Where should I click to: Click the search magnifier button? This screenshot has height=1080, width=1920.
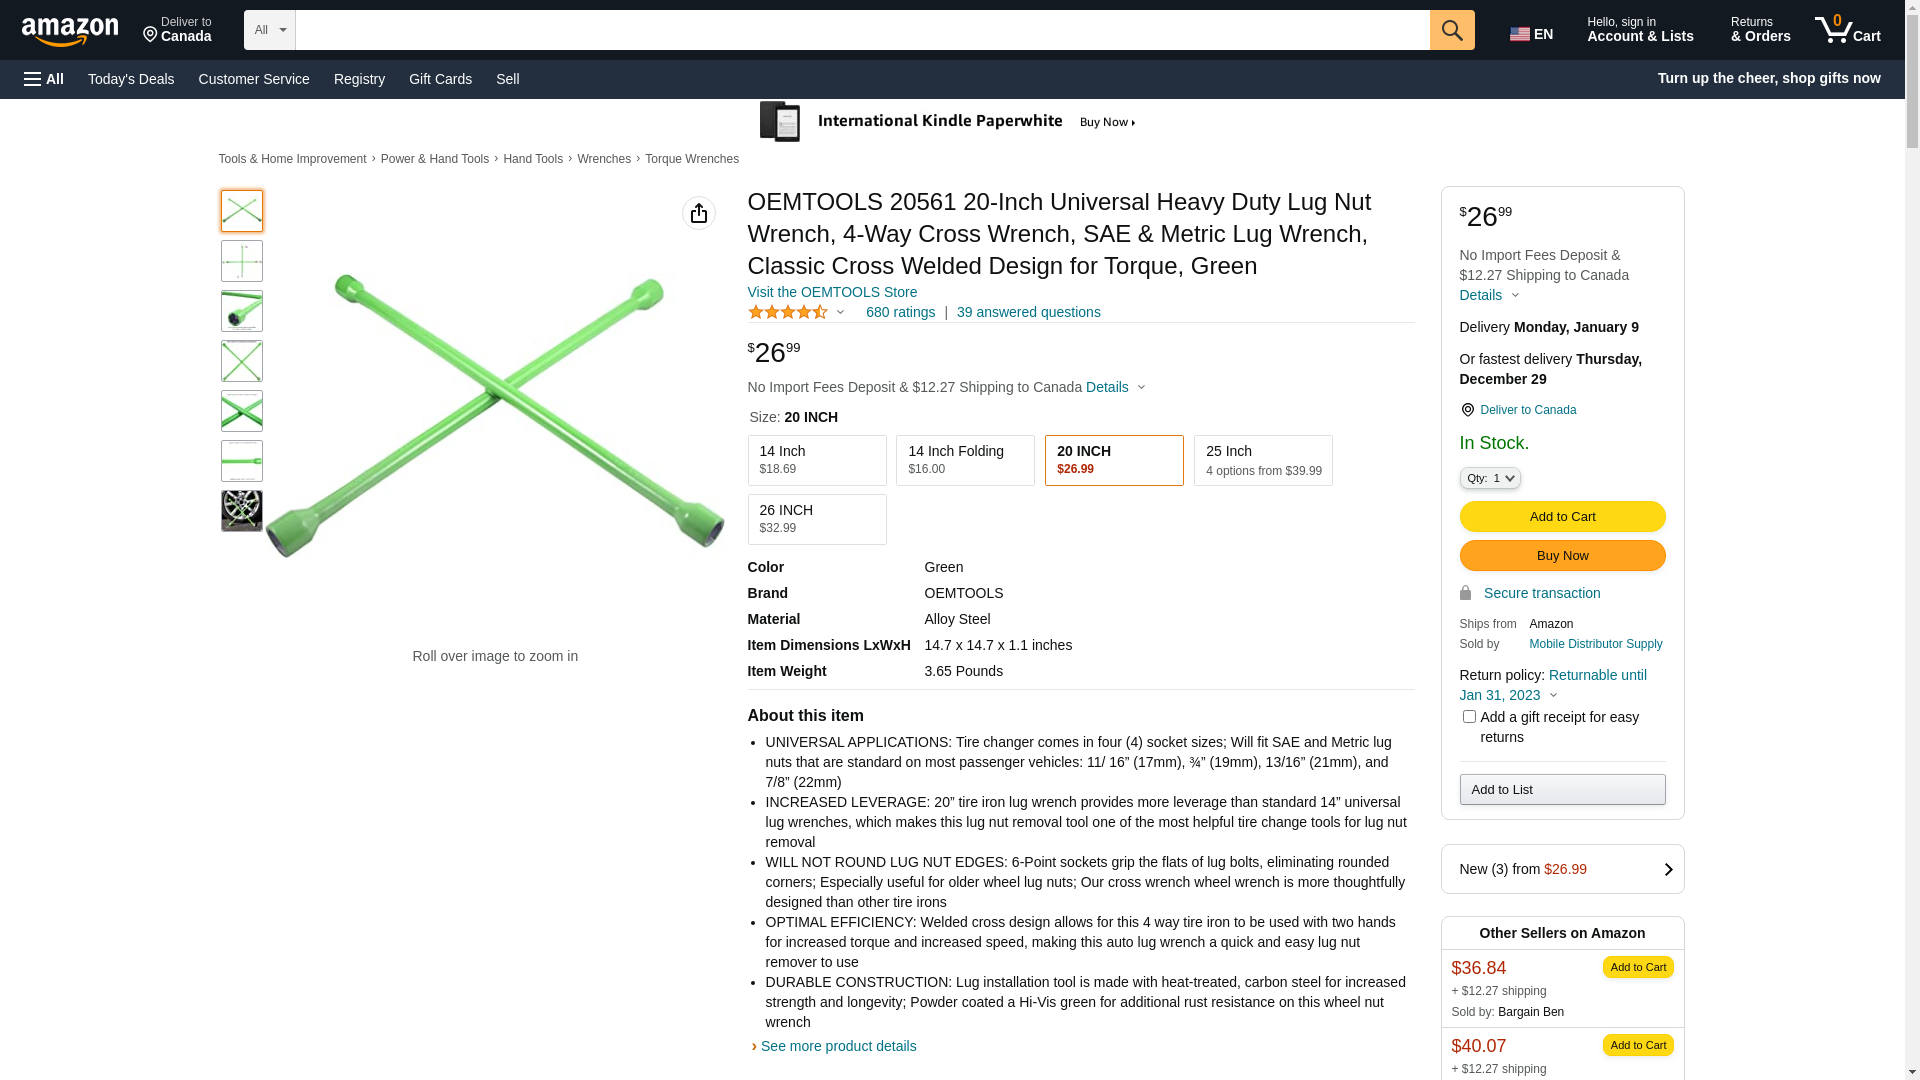(1452, 30)
